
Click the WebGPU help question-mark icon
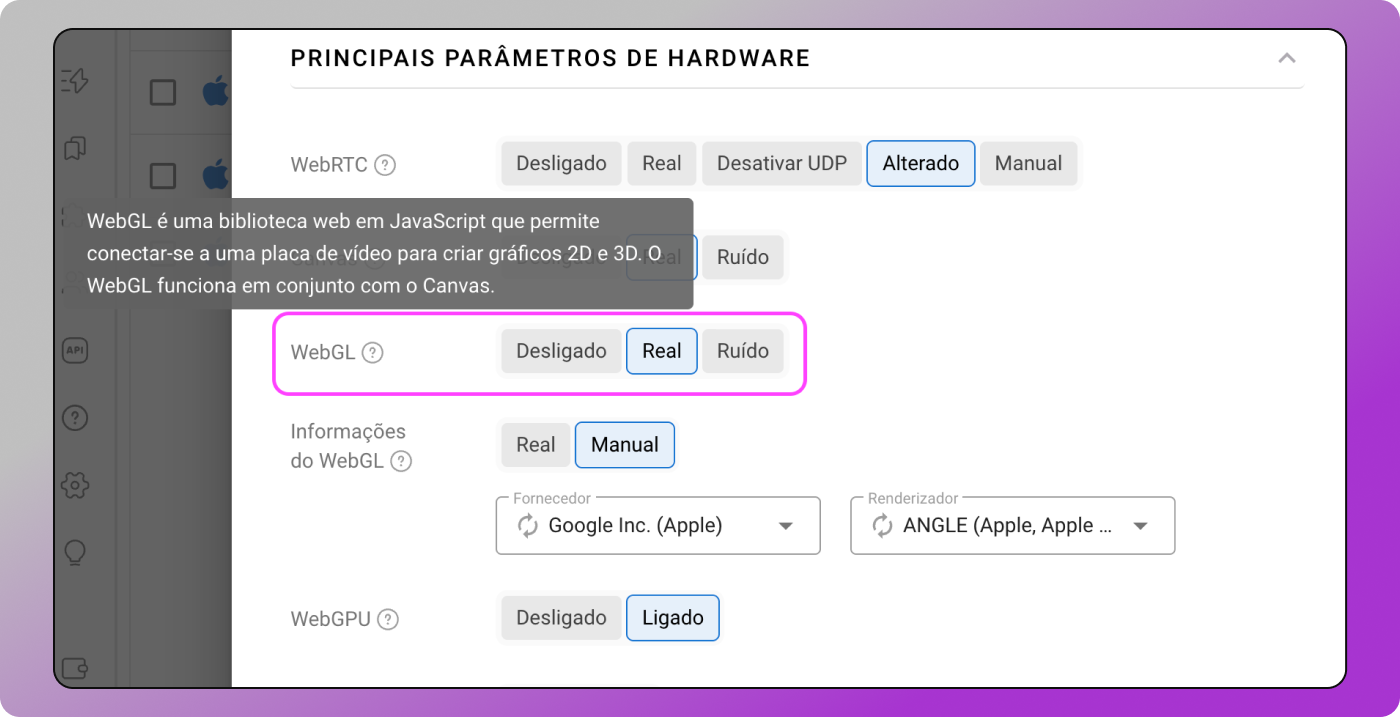coord(388,619)
